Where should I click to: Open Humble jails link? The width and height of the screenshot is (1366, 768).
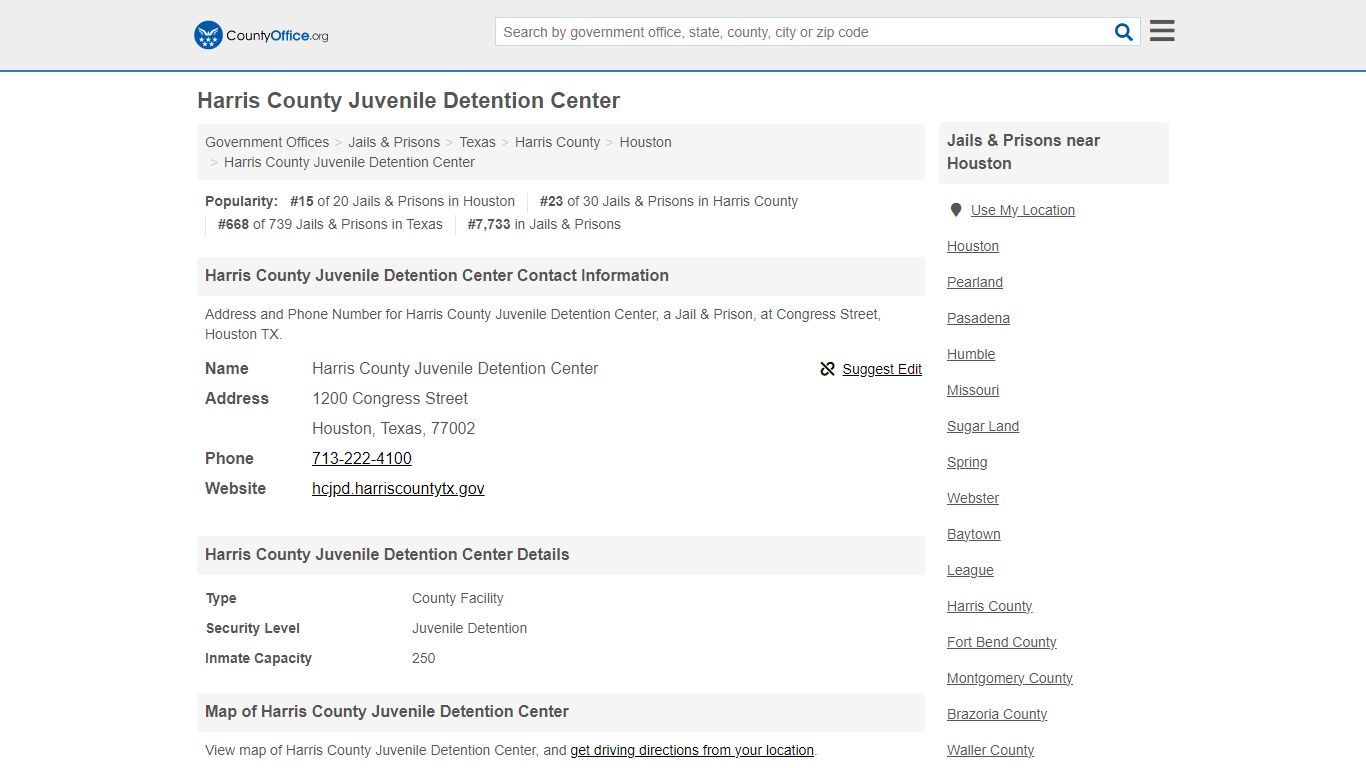[971, 354]
